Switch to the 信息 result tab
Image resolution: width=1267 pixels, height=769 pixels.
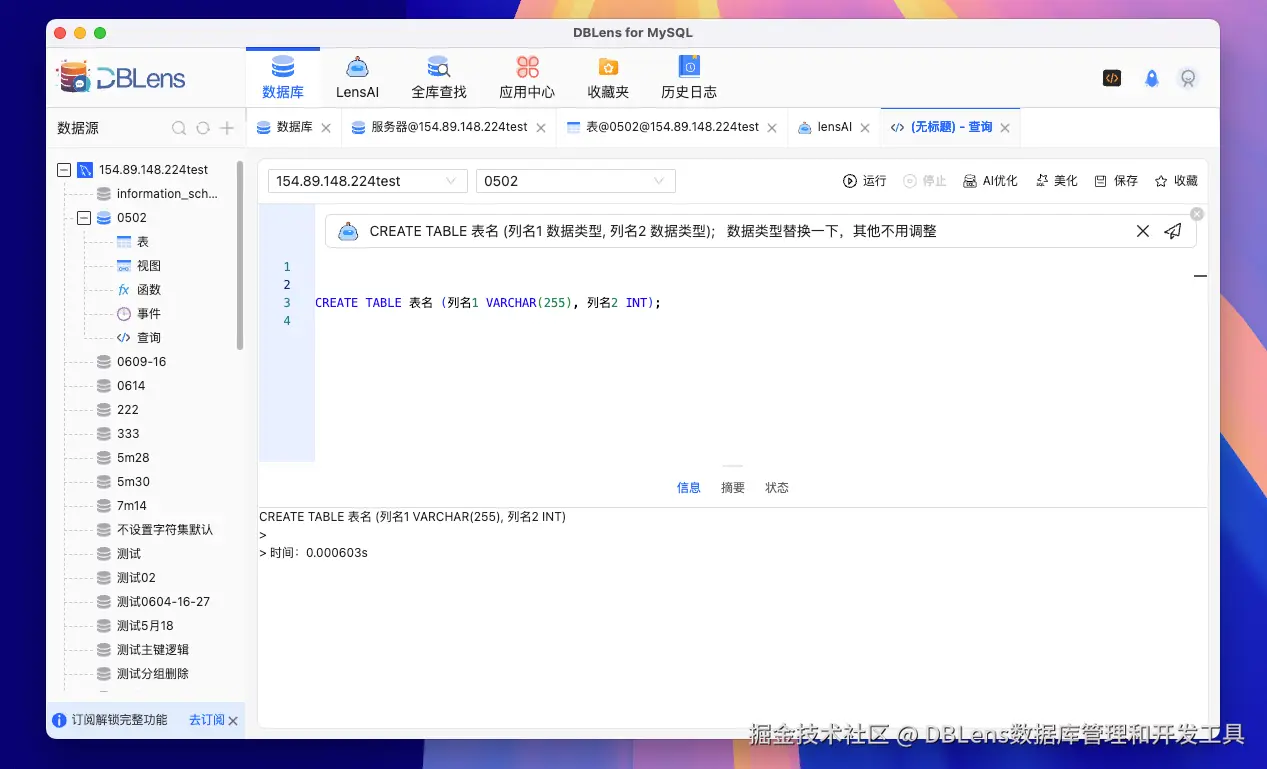coord(689,488)
